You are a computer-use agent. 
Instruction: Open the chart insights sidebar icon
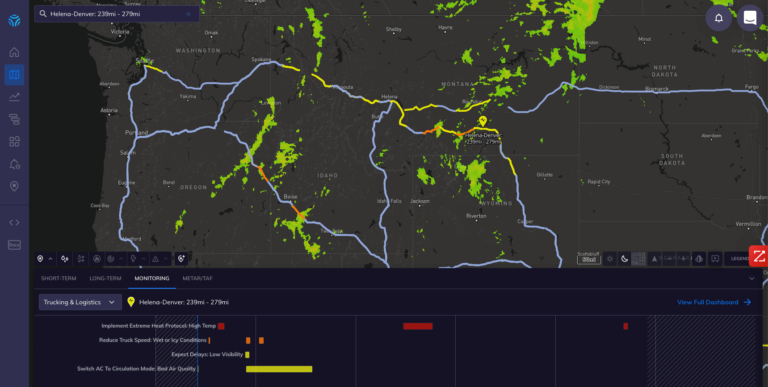click(14, 97)
